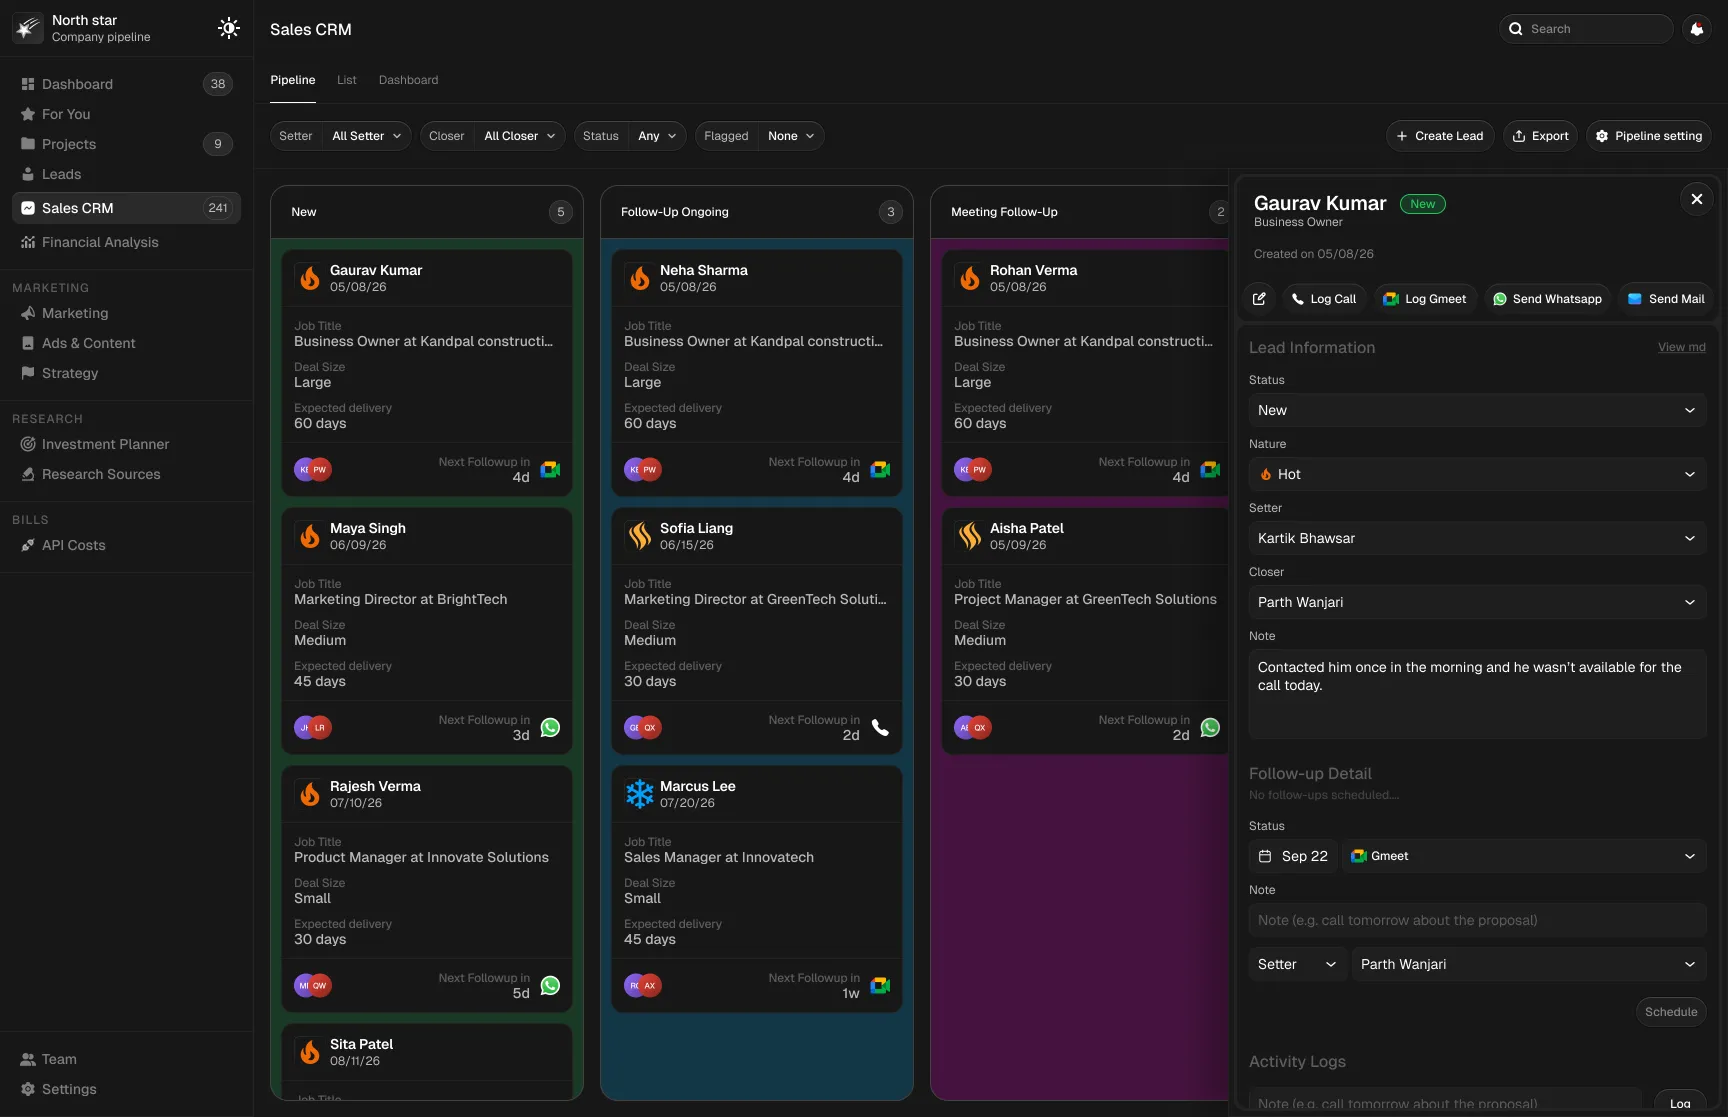Click the follow-up Note input field
The height and width of the screenshot is (1117, 1728).
pos(1477,920)
